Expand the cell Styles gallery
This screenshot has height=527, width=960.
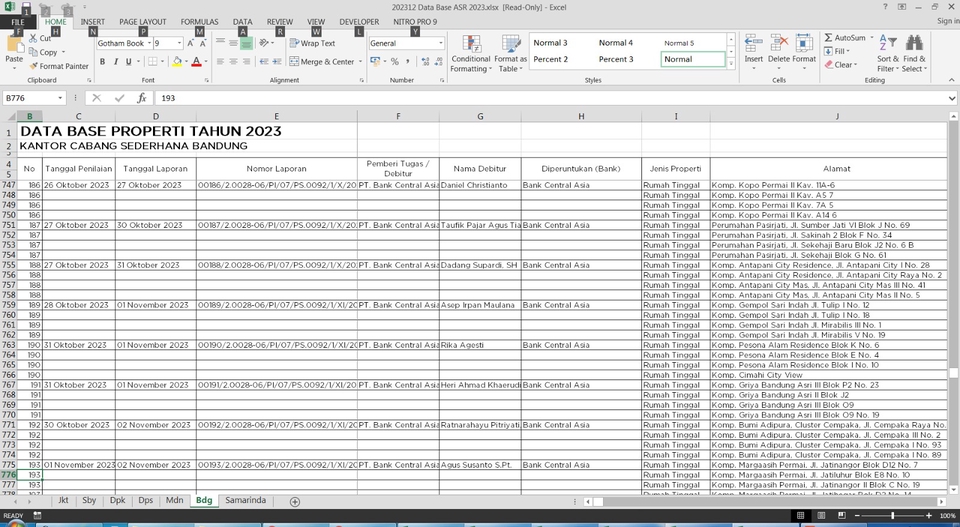(x=730, y=64)
